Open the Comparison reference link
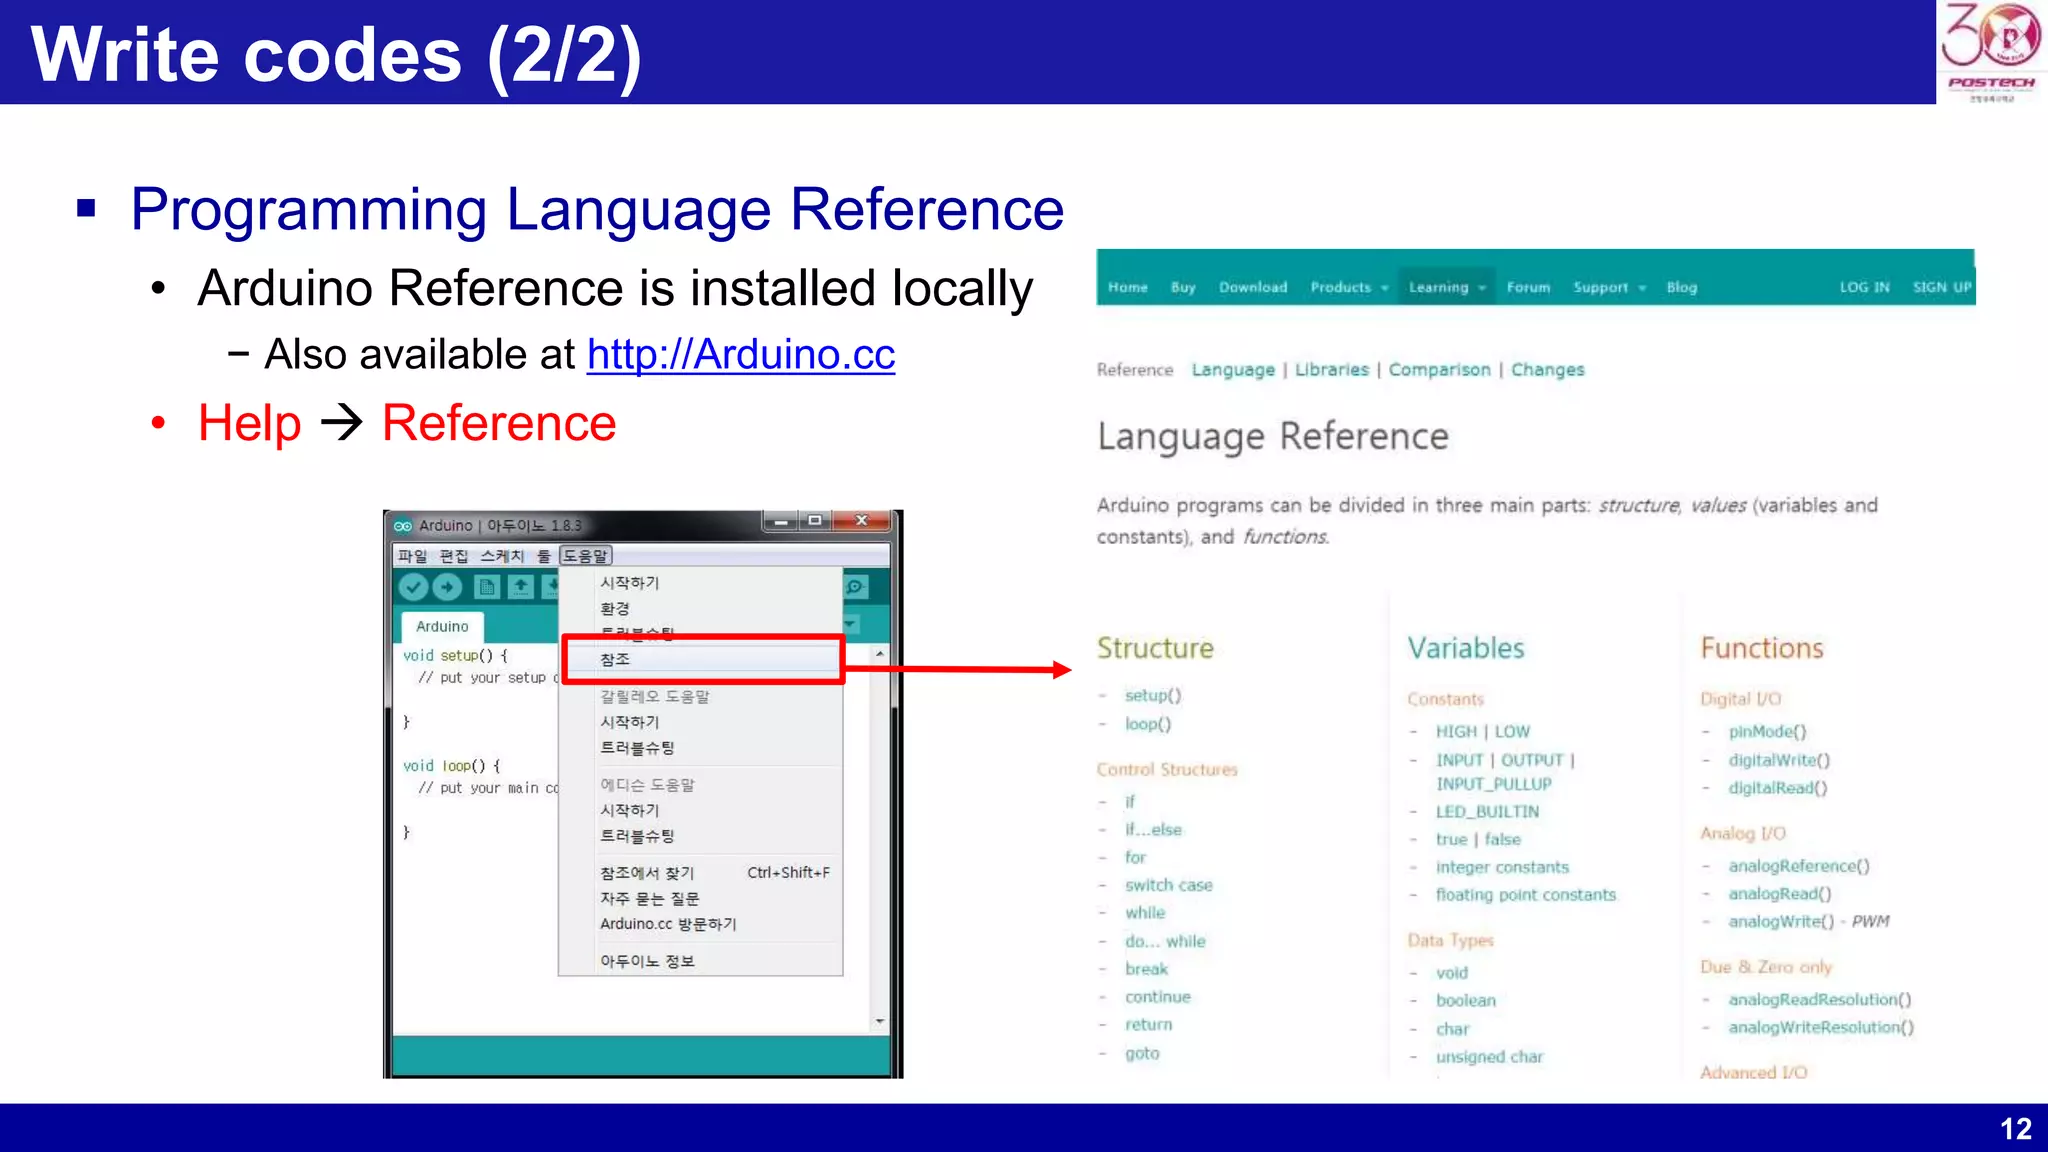2048x1152 pixels. 1439,370
